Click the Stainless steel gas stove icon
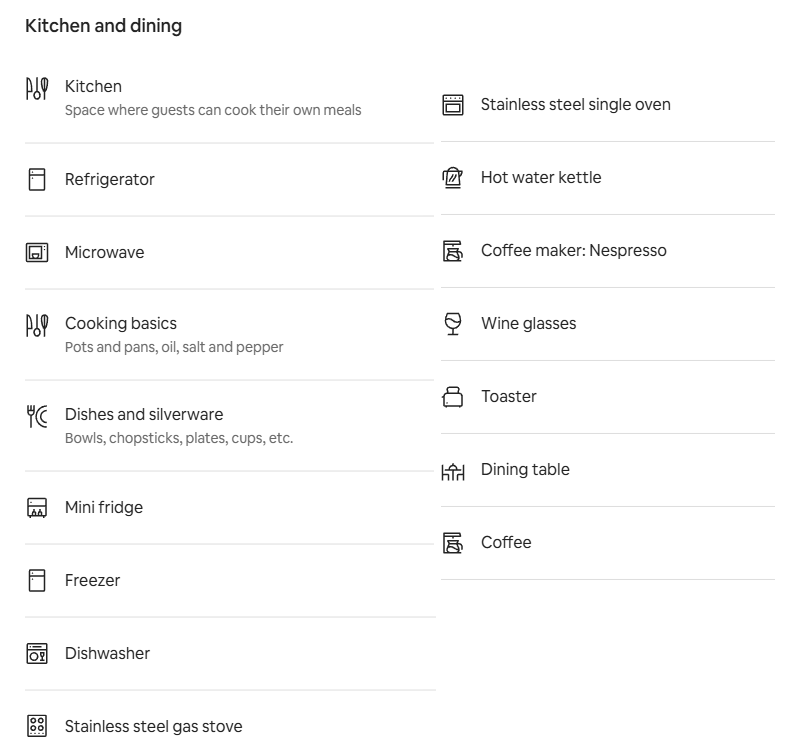 tap(37, 726)
